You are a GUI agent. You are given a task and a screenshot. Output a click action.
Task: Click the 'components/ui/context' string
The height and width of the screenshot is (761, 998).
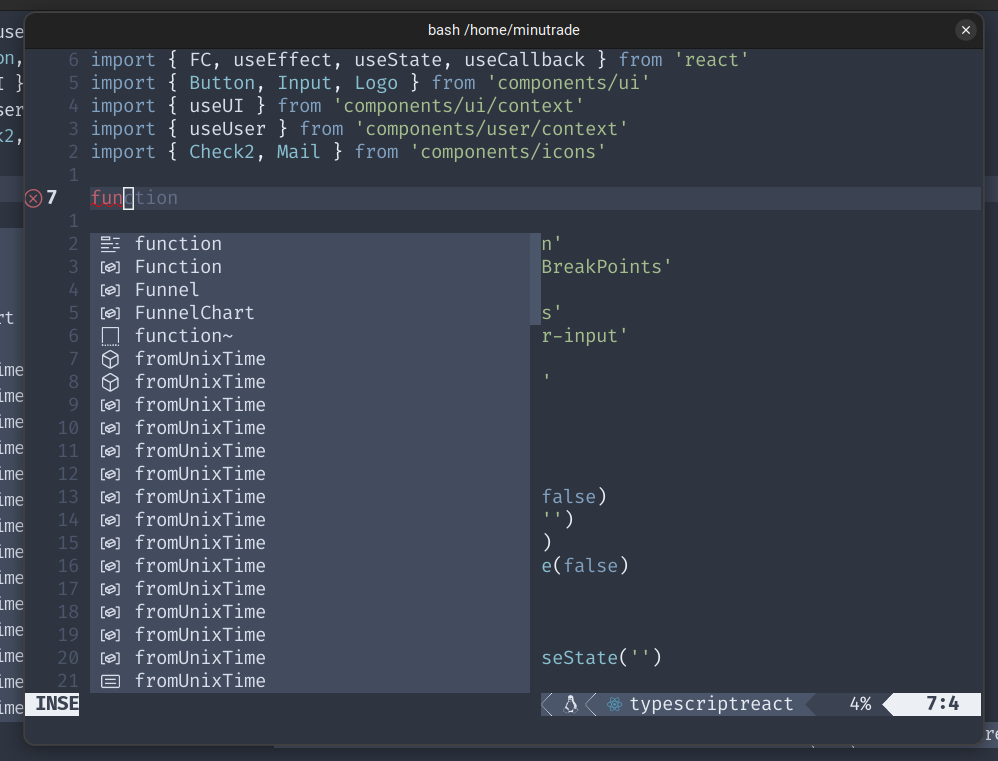coord(458,106)
